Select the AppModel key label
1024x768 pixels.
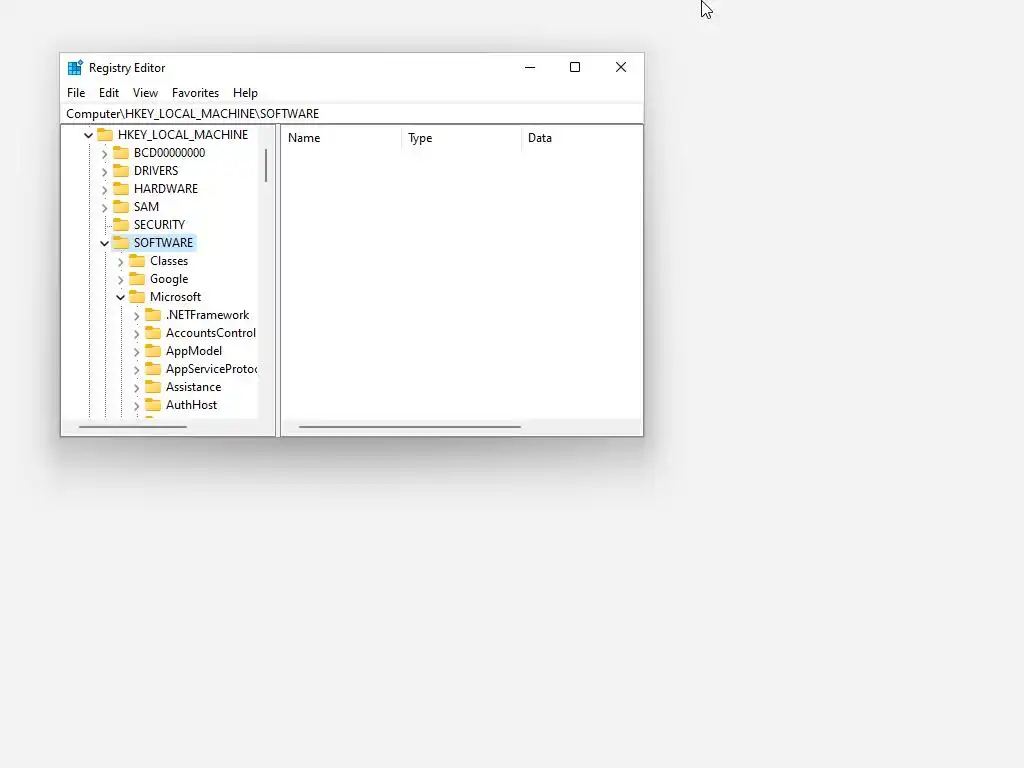[x=194, y=351]
